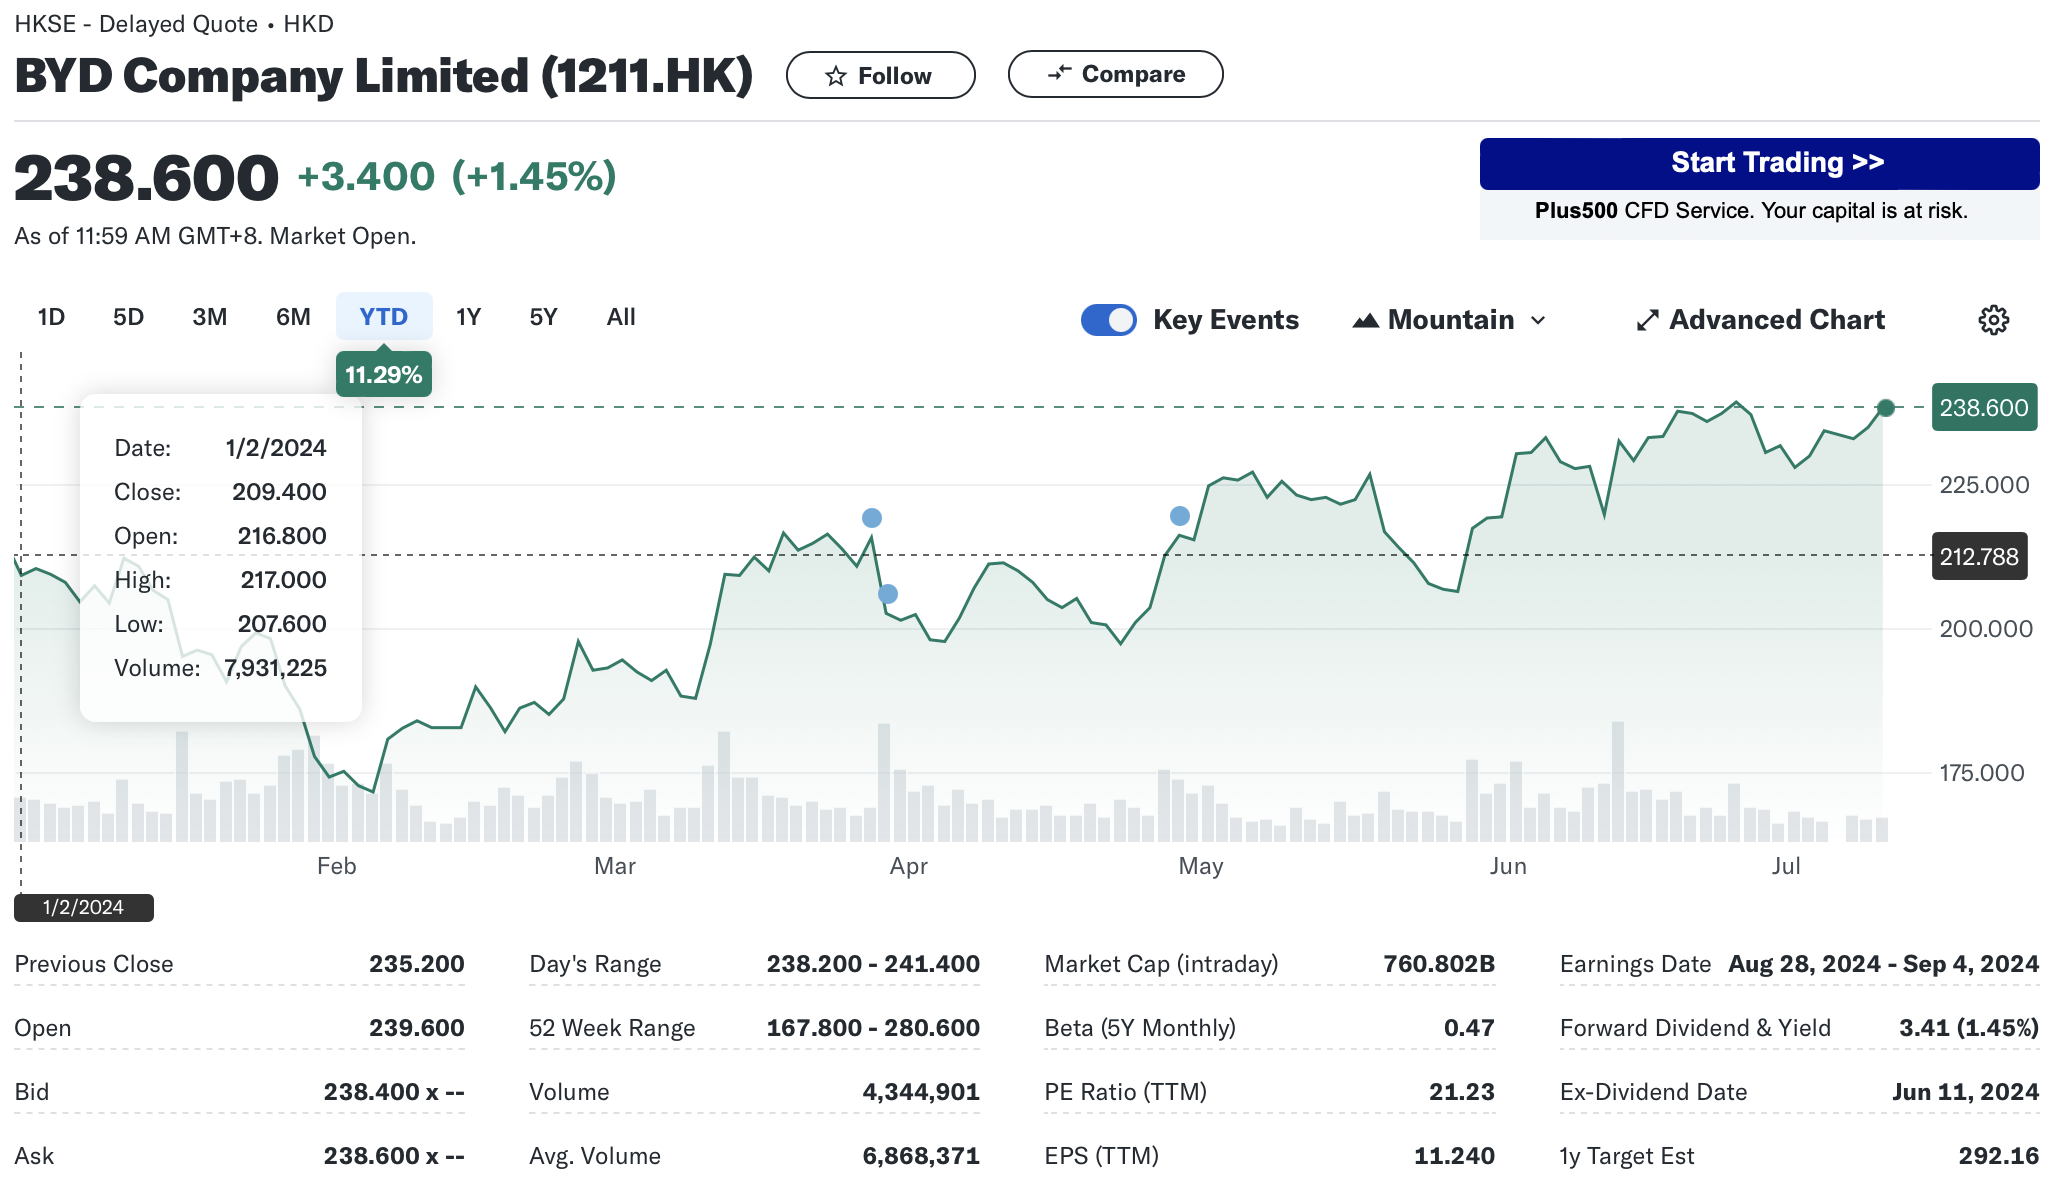Click the Mountain chart type icon
Viewport: 2072px width, 1182px height.
tap(1365, 320)
